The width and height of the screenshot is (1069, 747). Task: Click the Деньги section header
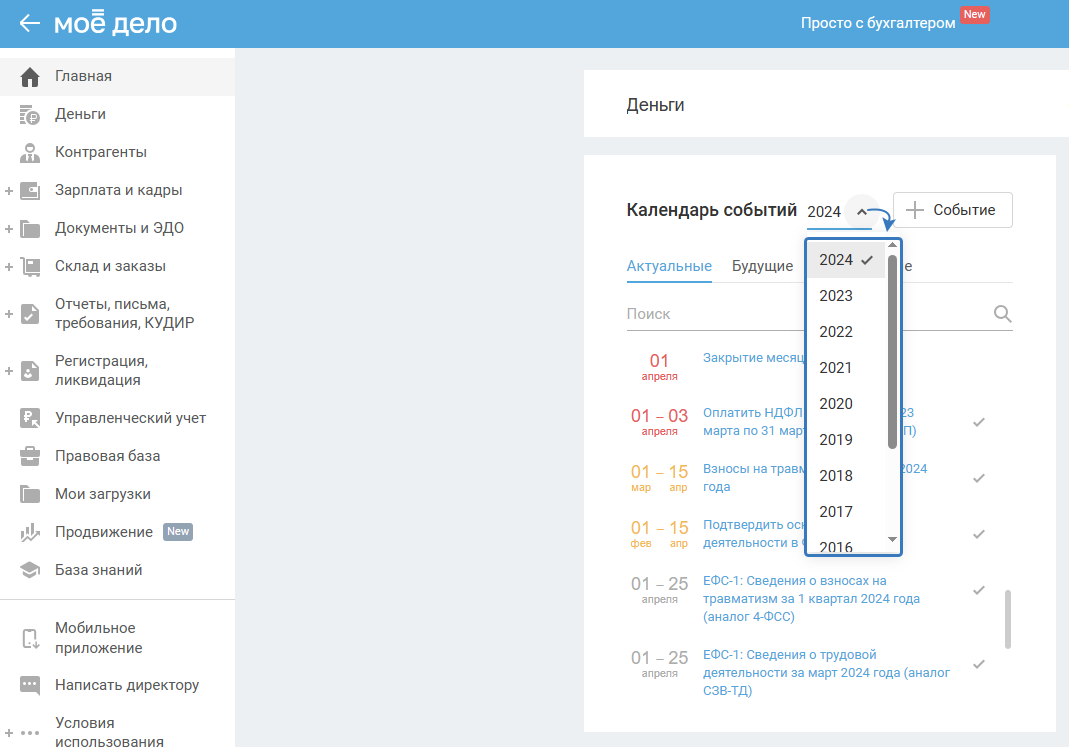[x=655, y=105]
